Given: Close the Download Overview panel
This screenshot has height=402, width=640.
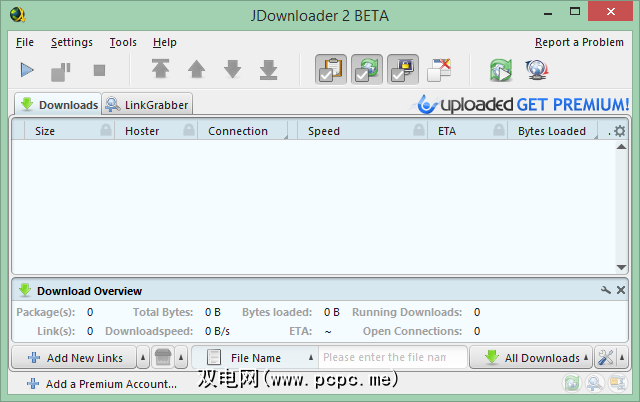Looking at the screenshot, I should 621,290.
